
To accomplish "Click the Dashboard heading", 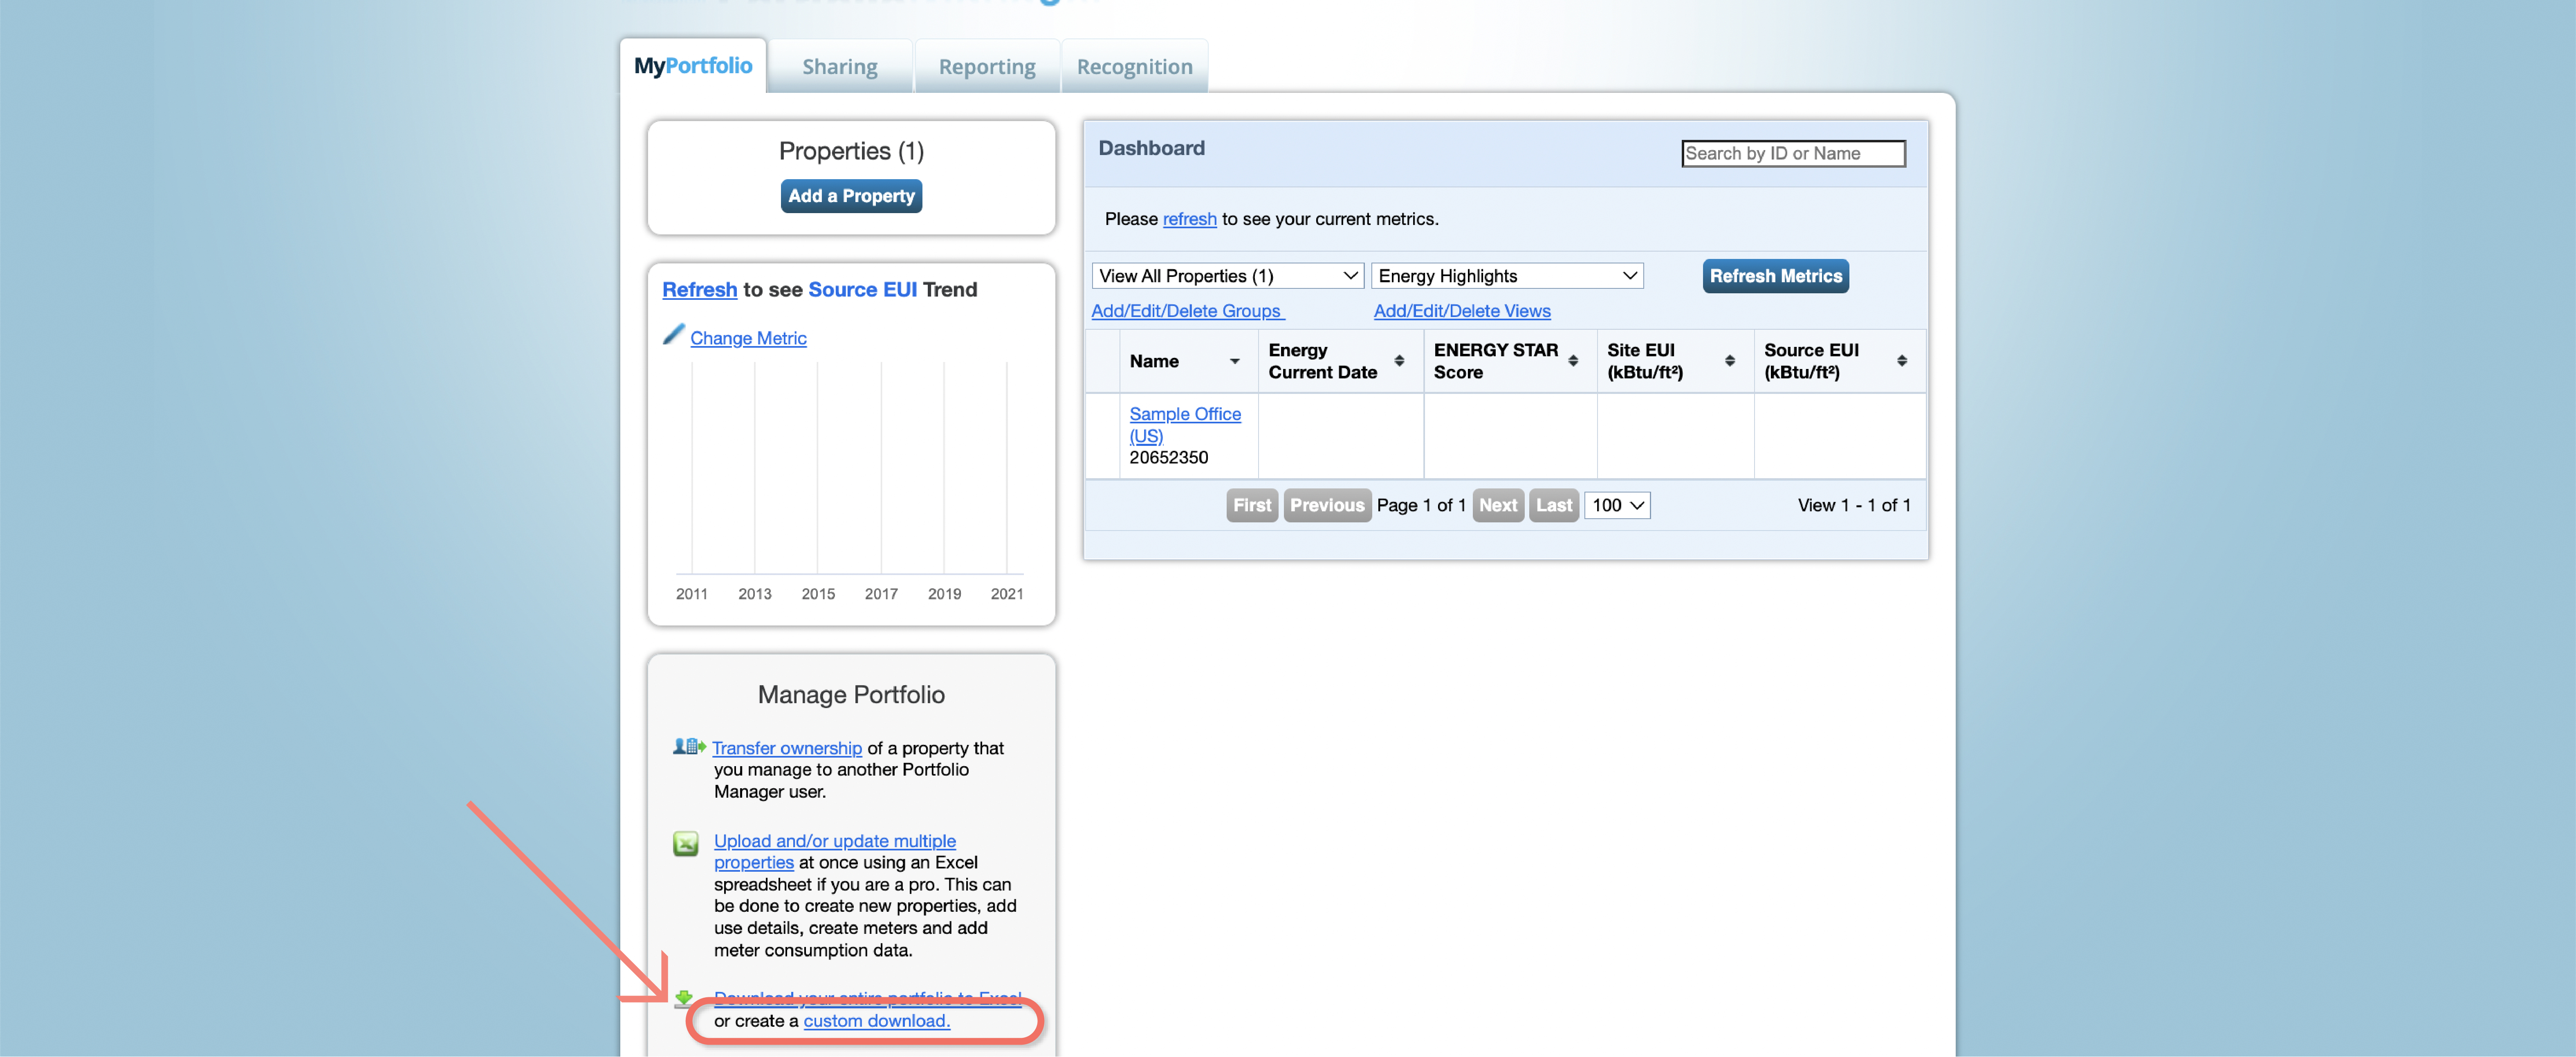I will [1151, 148].
